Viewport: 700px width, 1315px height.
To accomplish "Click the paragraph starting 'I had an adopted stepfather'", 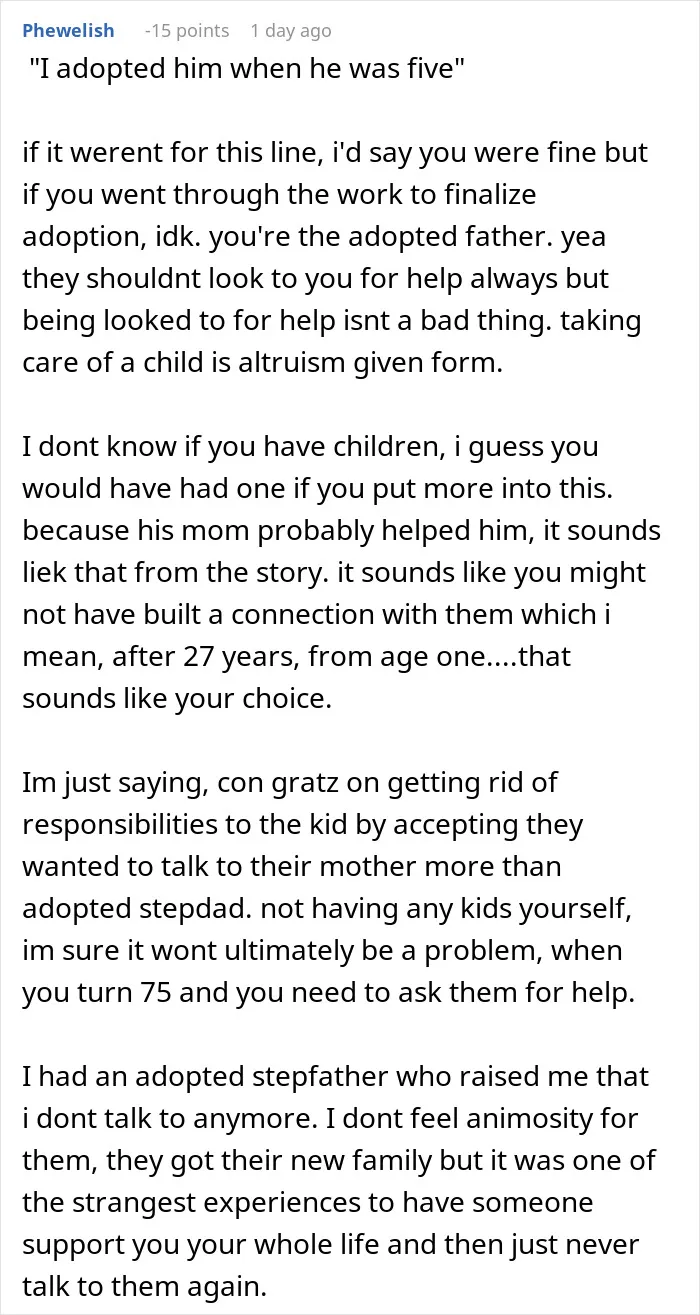I will click(x=337, y=1181).
